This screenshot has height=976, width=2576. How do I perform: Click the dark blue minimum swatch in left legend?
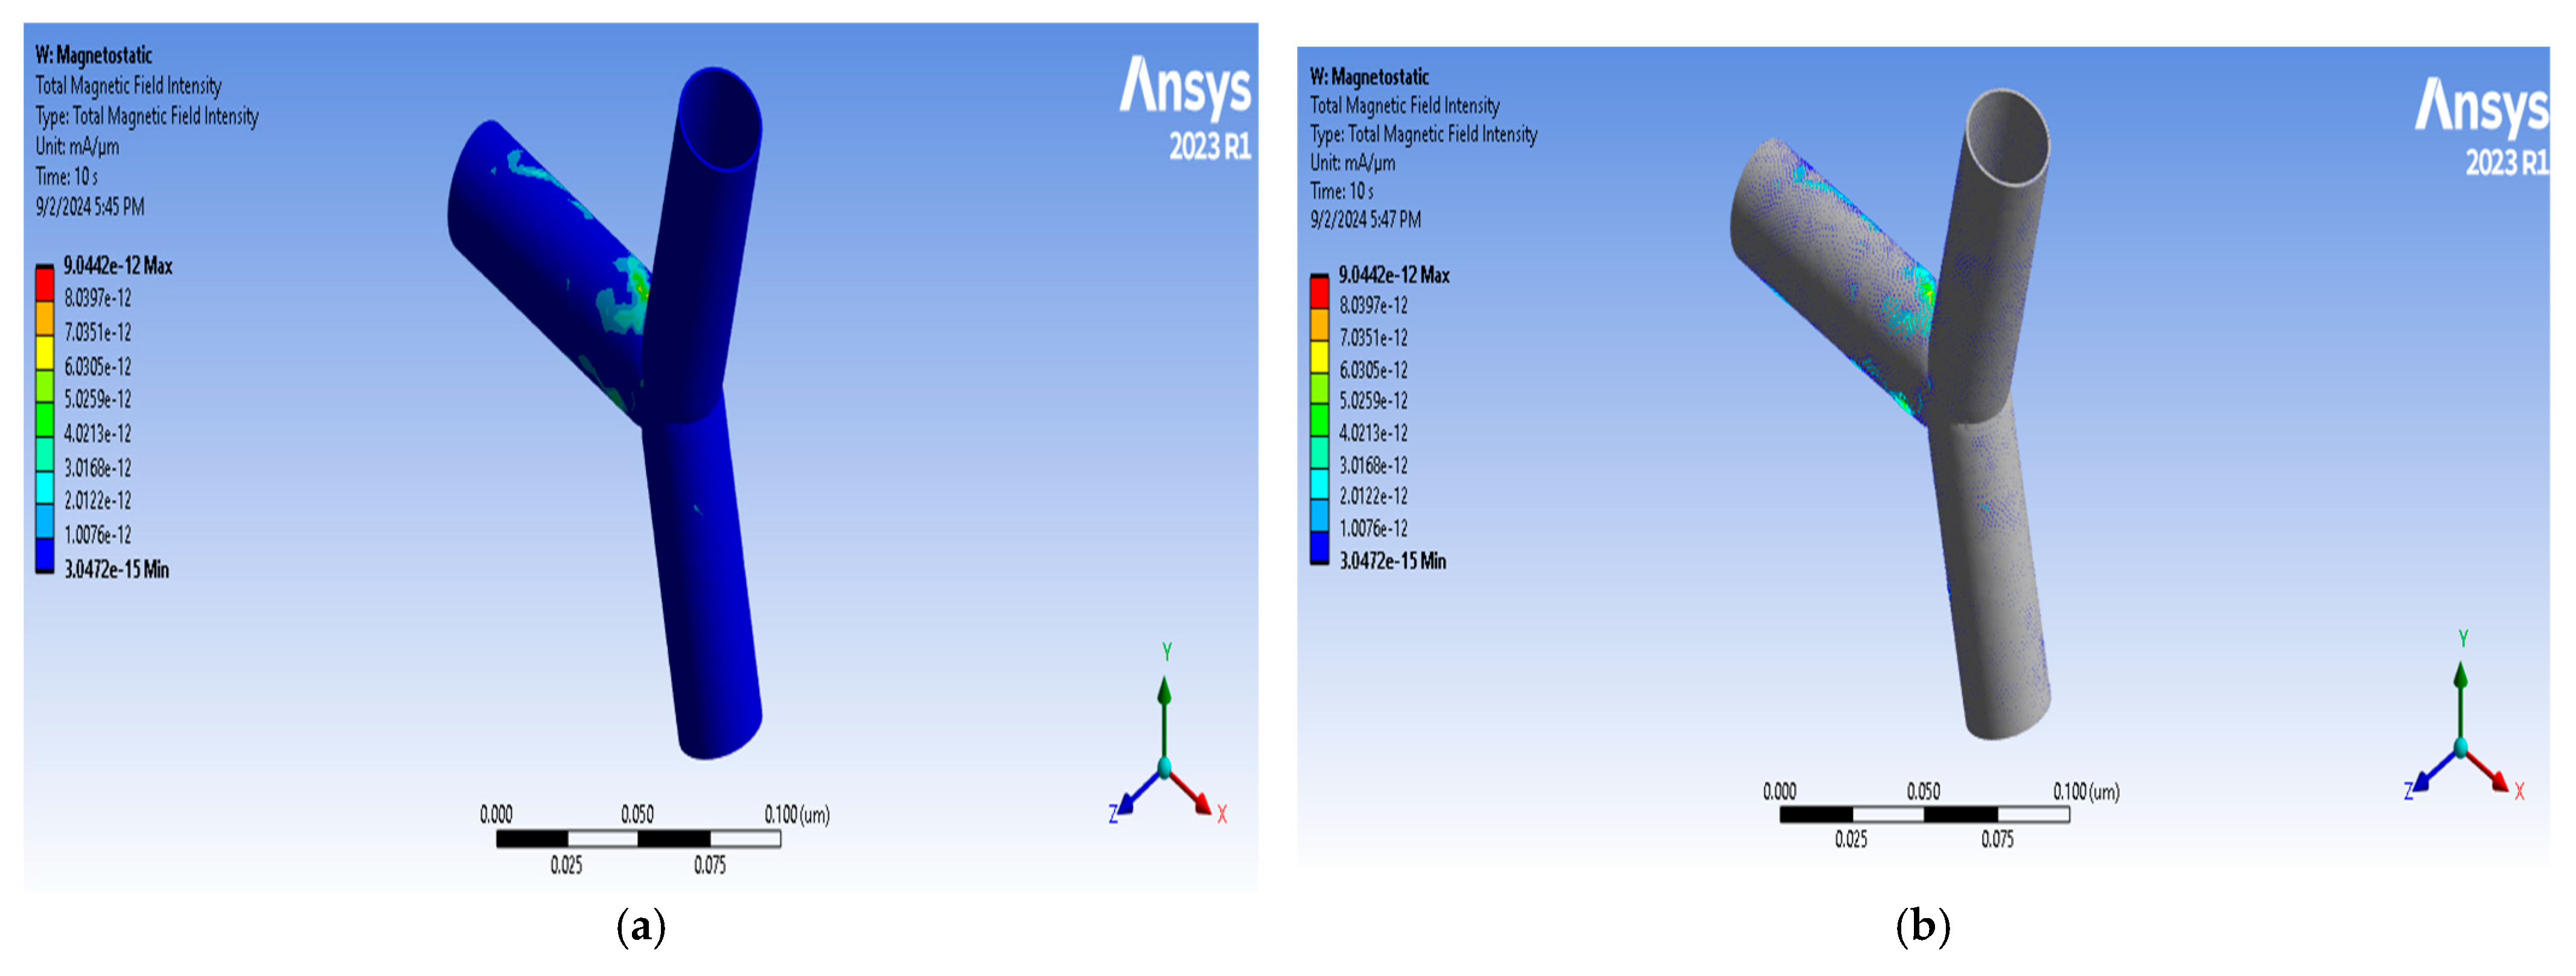click(x=44, y=554)
